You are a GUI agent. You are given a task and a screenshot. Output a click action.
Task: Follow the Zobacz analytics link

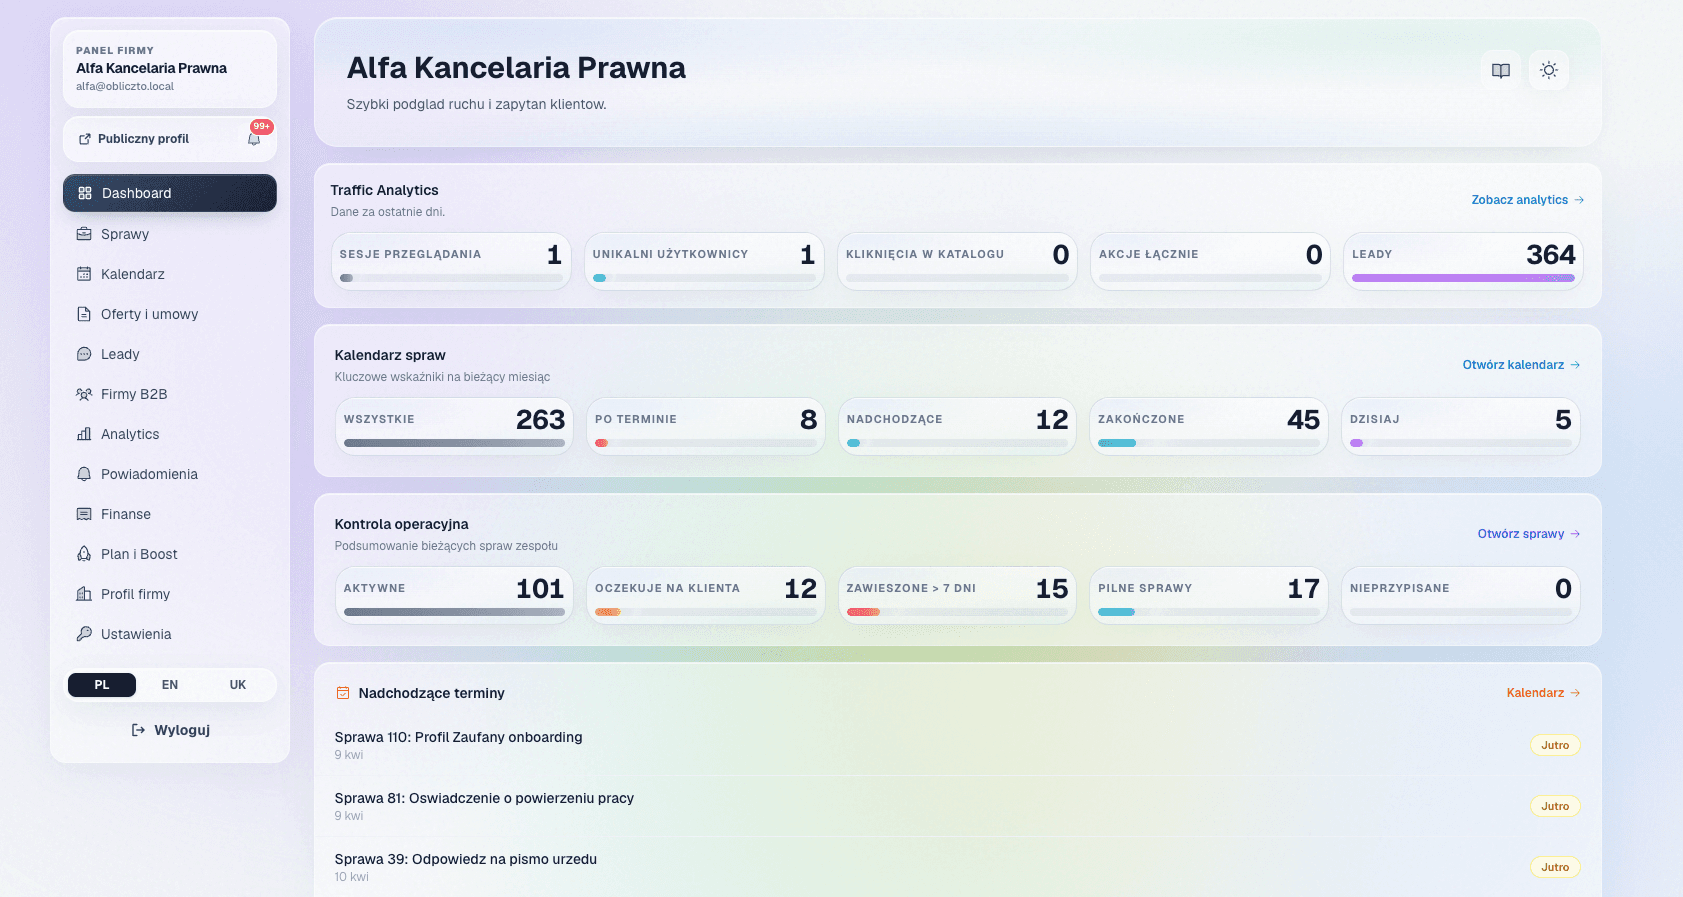click(1528, 200)
